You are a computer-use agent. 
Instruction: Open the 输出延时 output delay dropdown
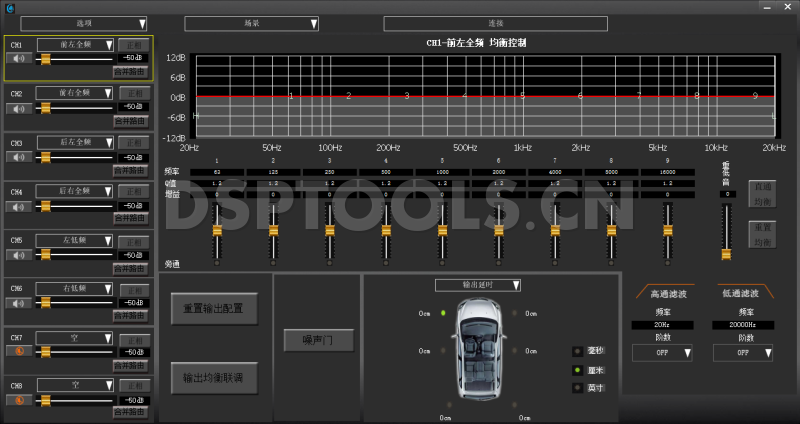(478, 285)
